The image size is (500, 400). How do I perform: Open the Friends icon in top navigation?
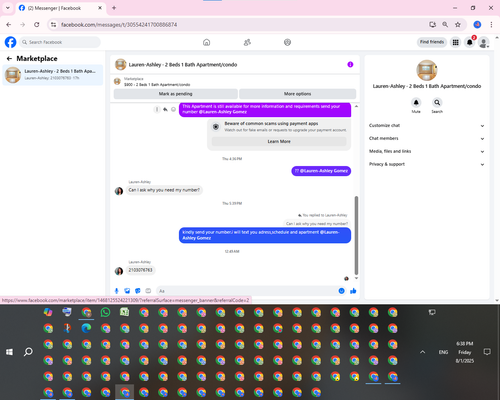click(247, 42)
